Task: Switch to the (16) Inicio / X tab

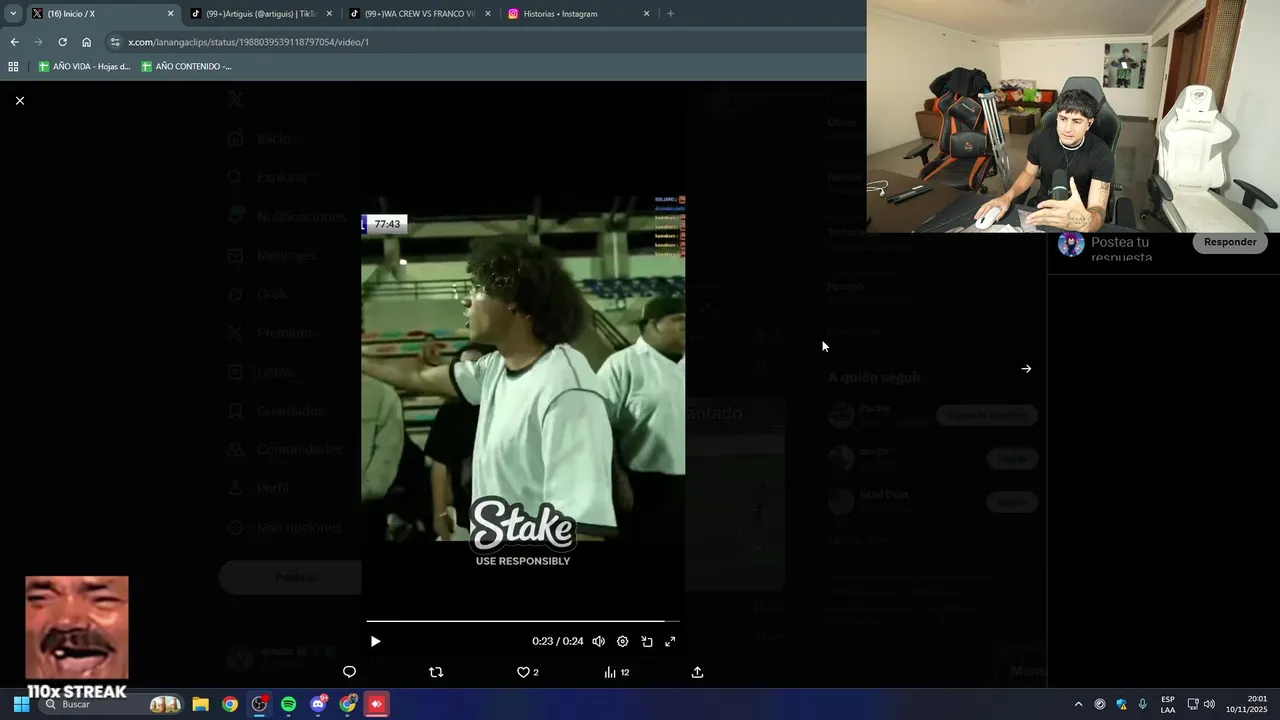Action: point(100,14)
